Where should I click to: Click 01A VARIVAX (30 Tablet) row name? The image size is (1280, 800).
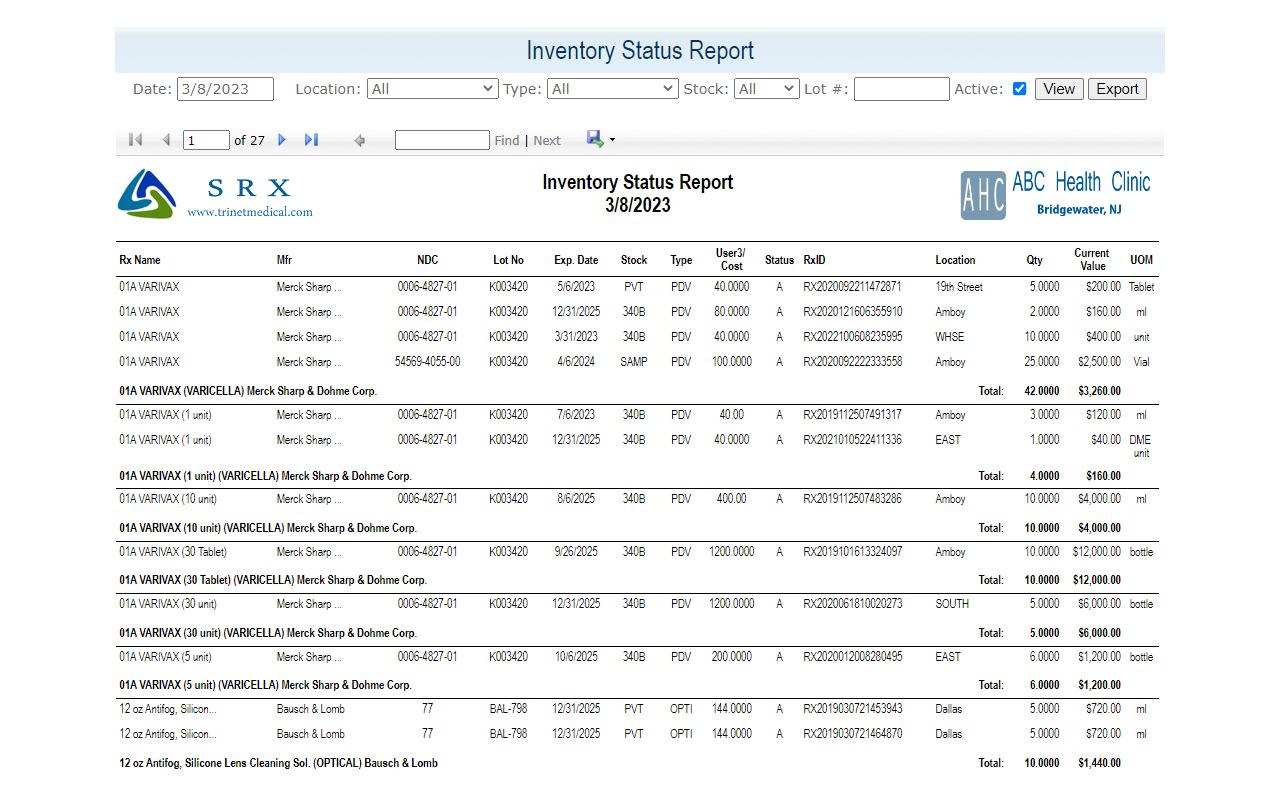(x=173, y=552)
